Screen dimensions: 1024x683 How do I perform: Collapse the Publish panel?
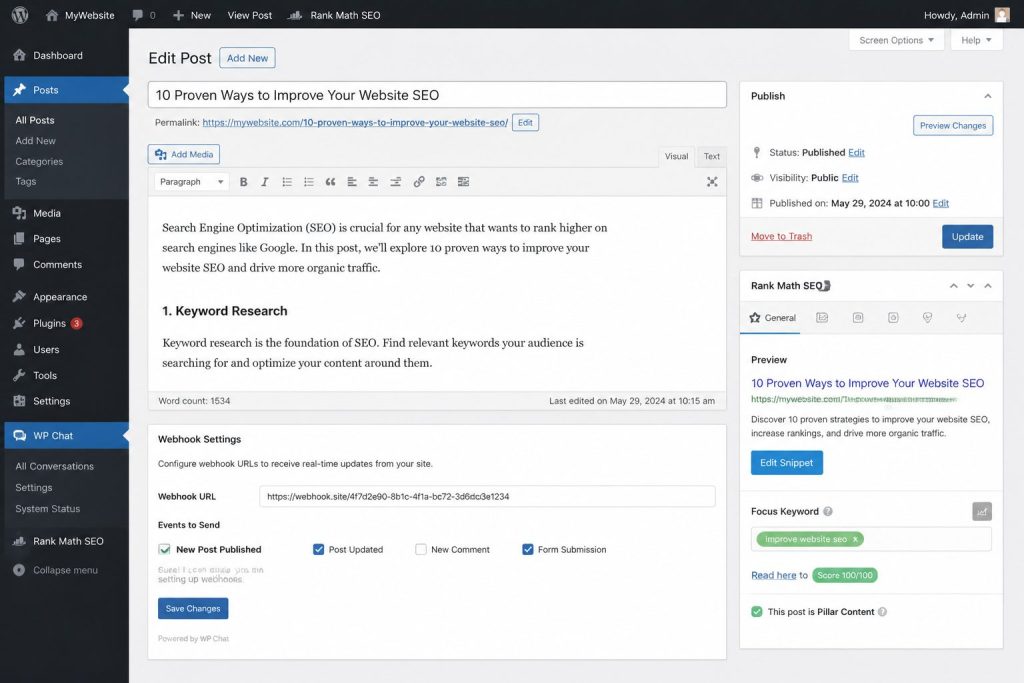987,96
